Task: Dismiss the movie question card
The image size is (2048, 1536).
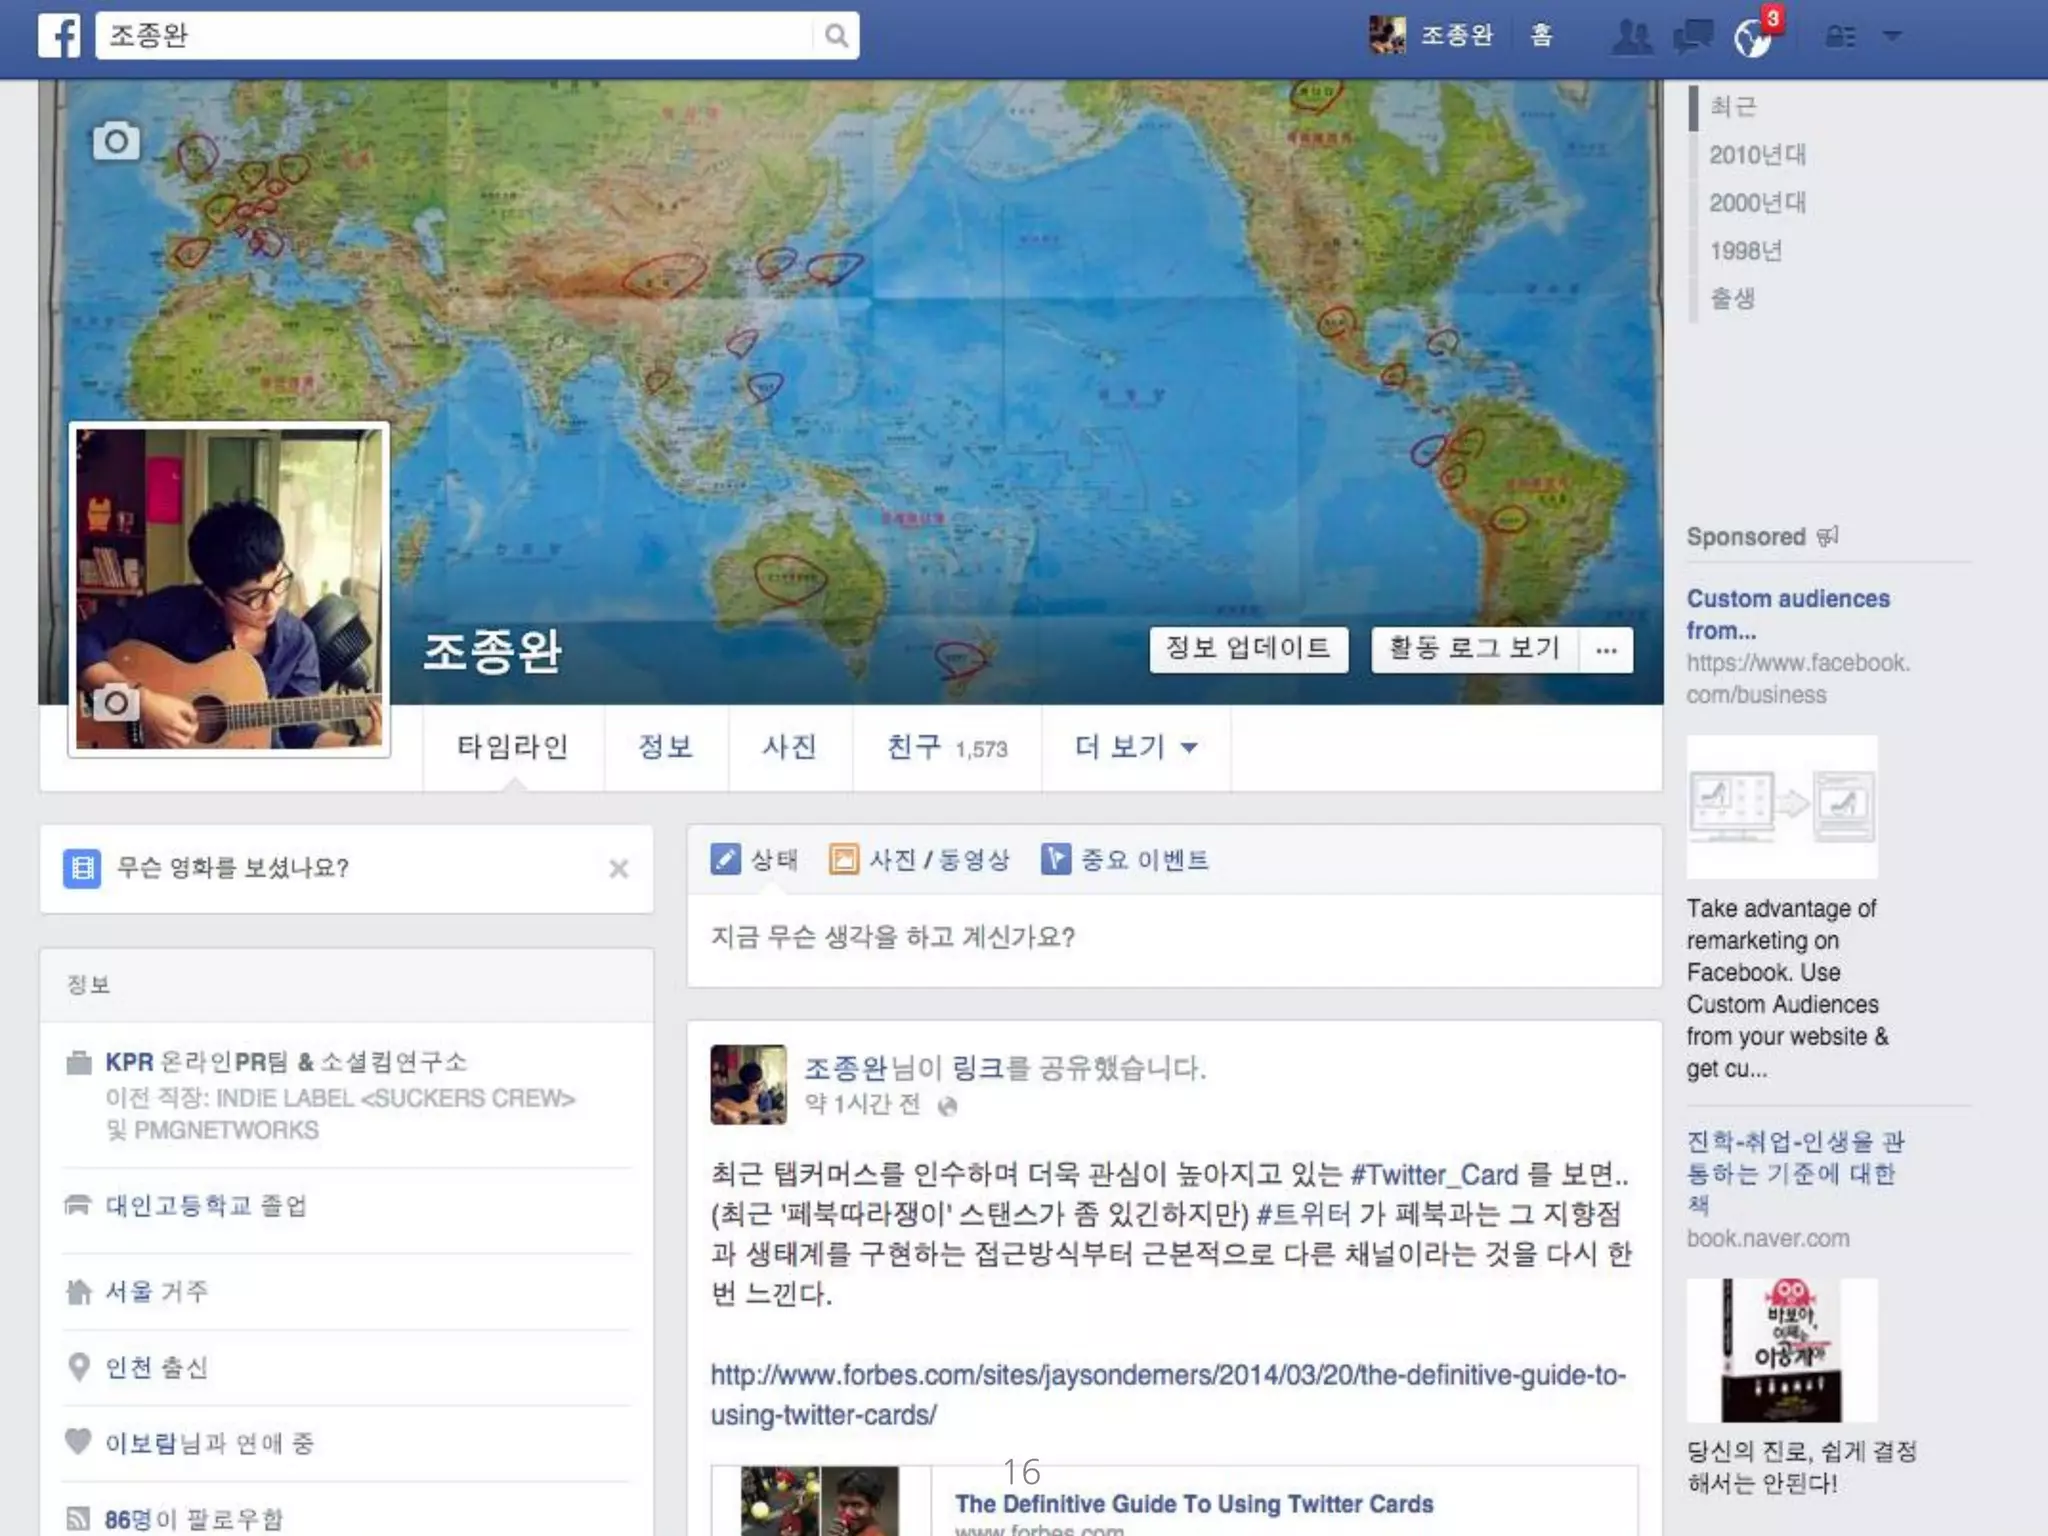Action: click(x=619, y=868)
